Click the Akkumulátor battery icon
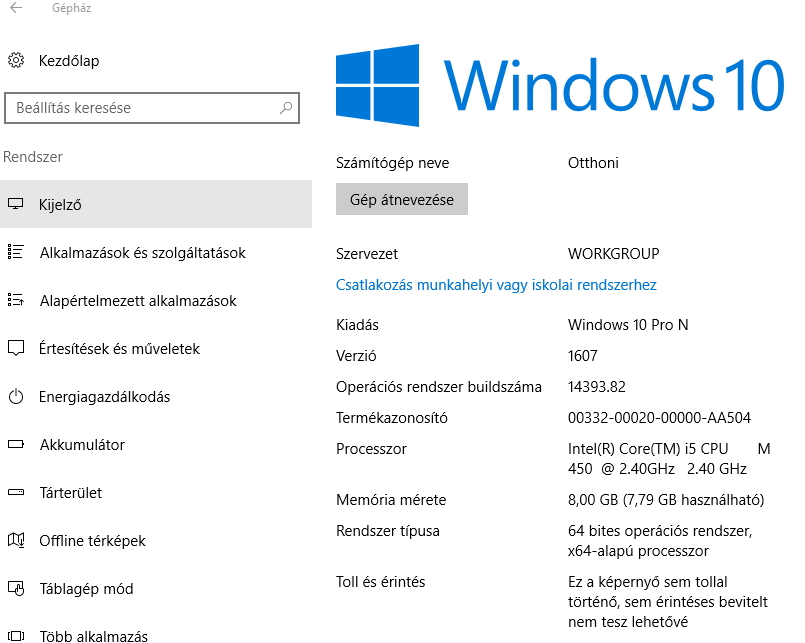 [16, 444]
